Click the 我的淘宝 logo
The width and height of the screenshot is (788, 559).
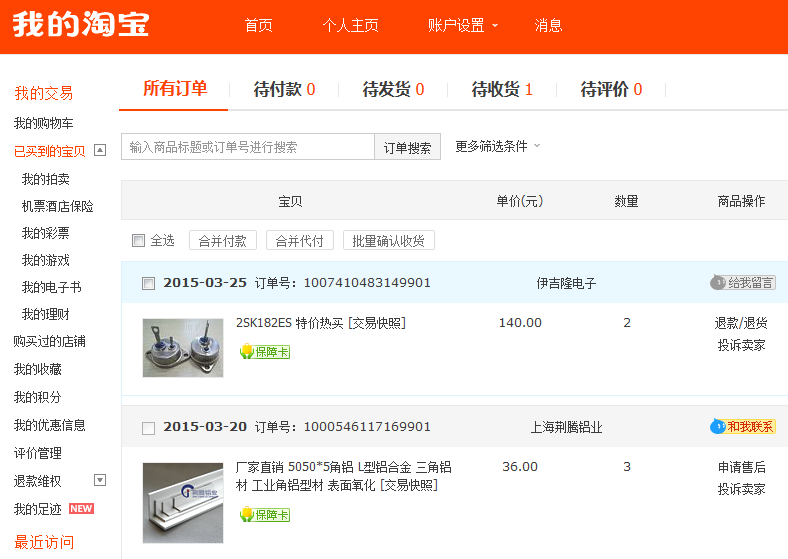click(81, 24)
